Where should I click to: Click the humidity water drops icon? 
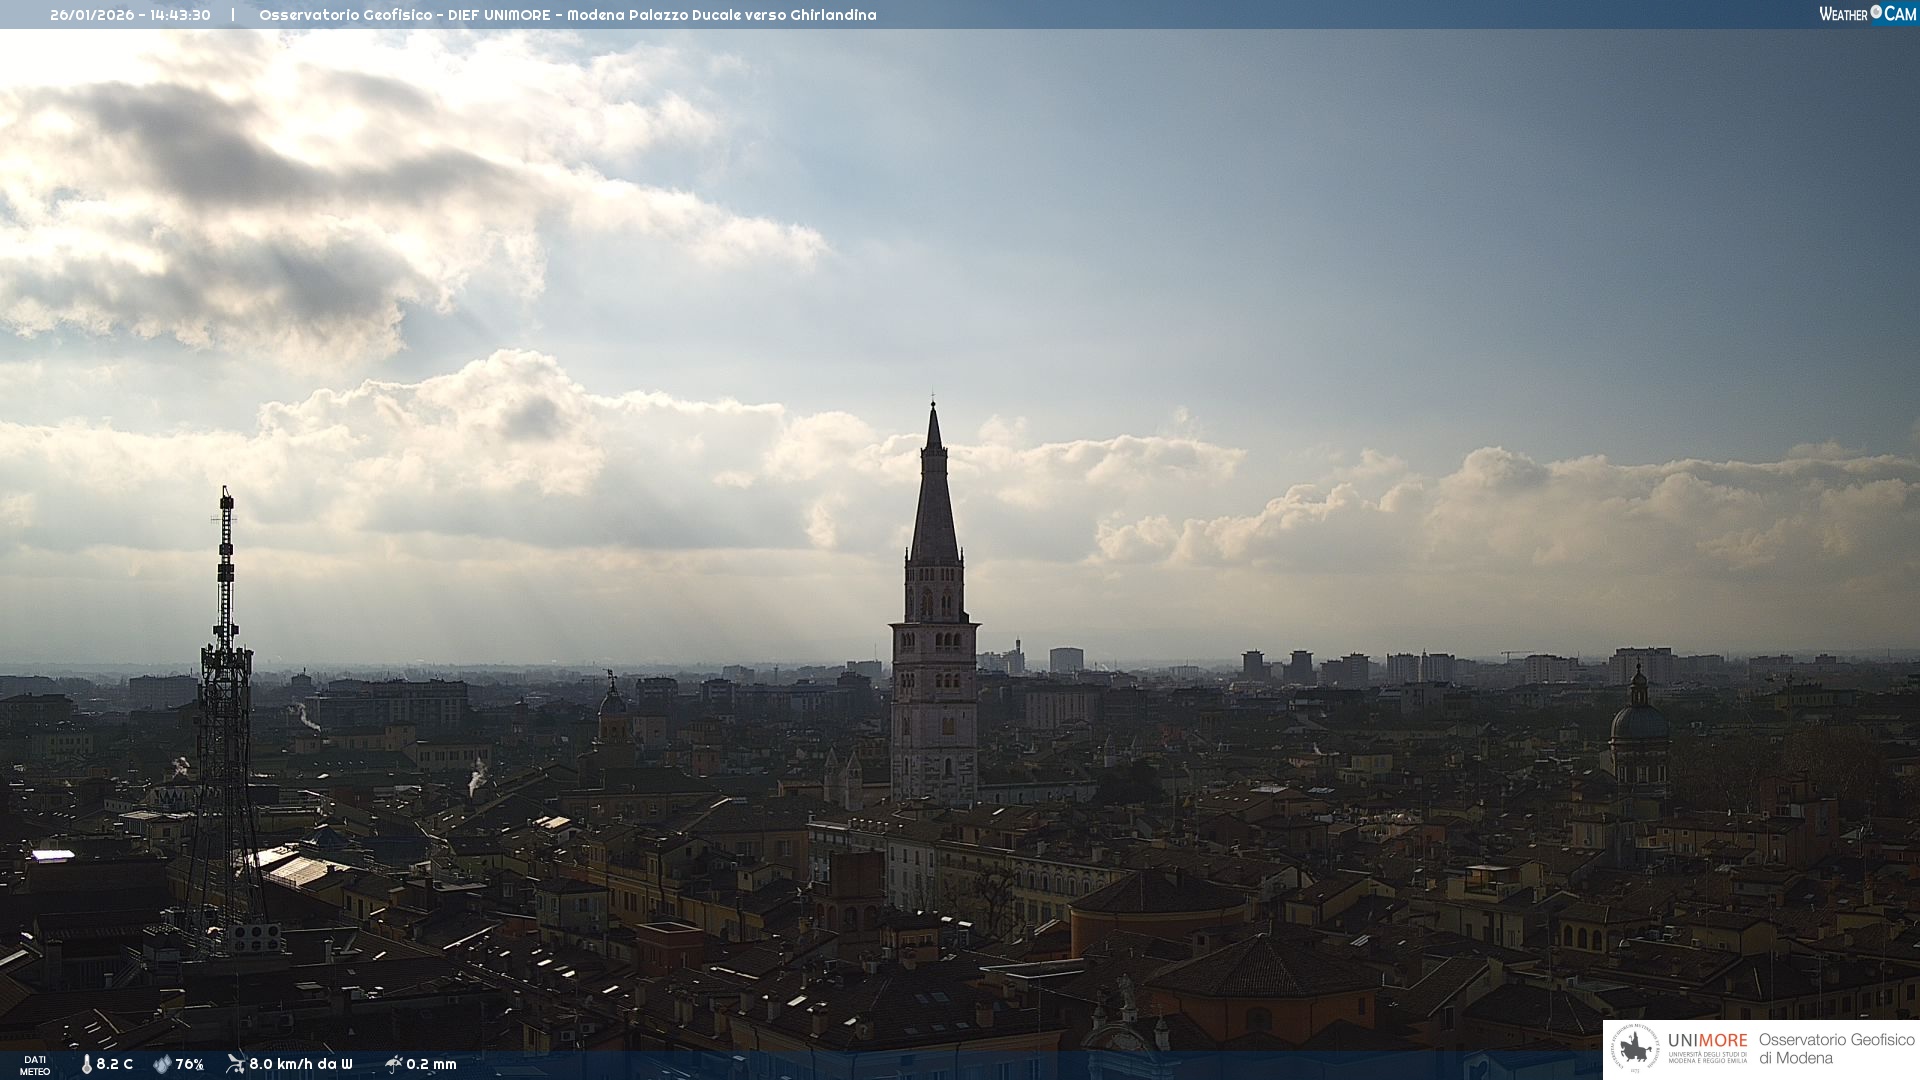pos(162,1064)
